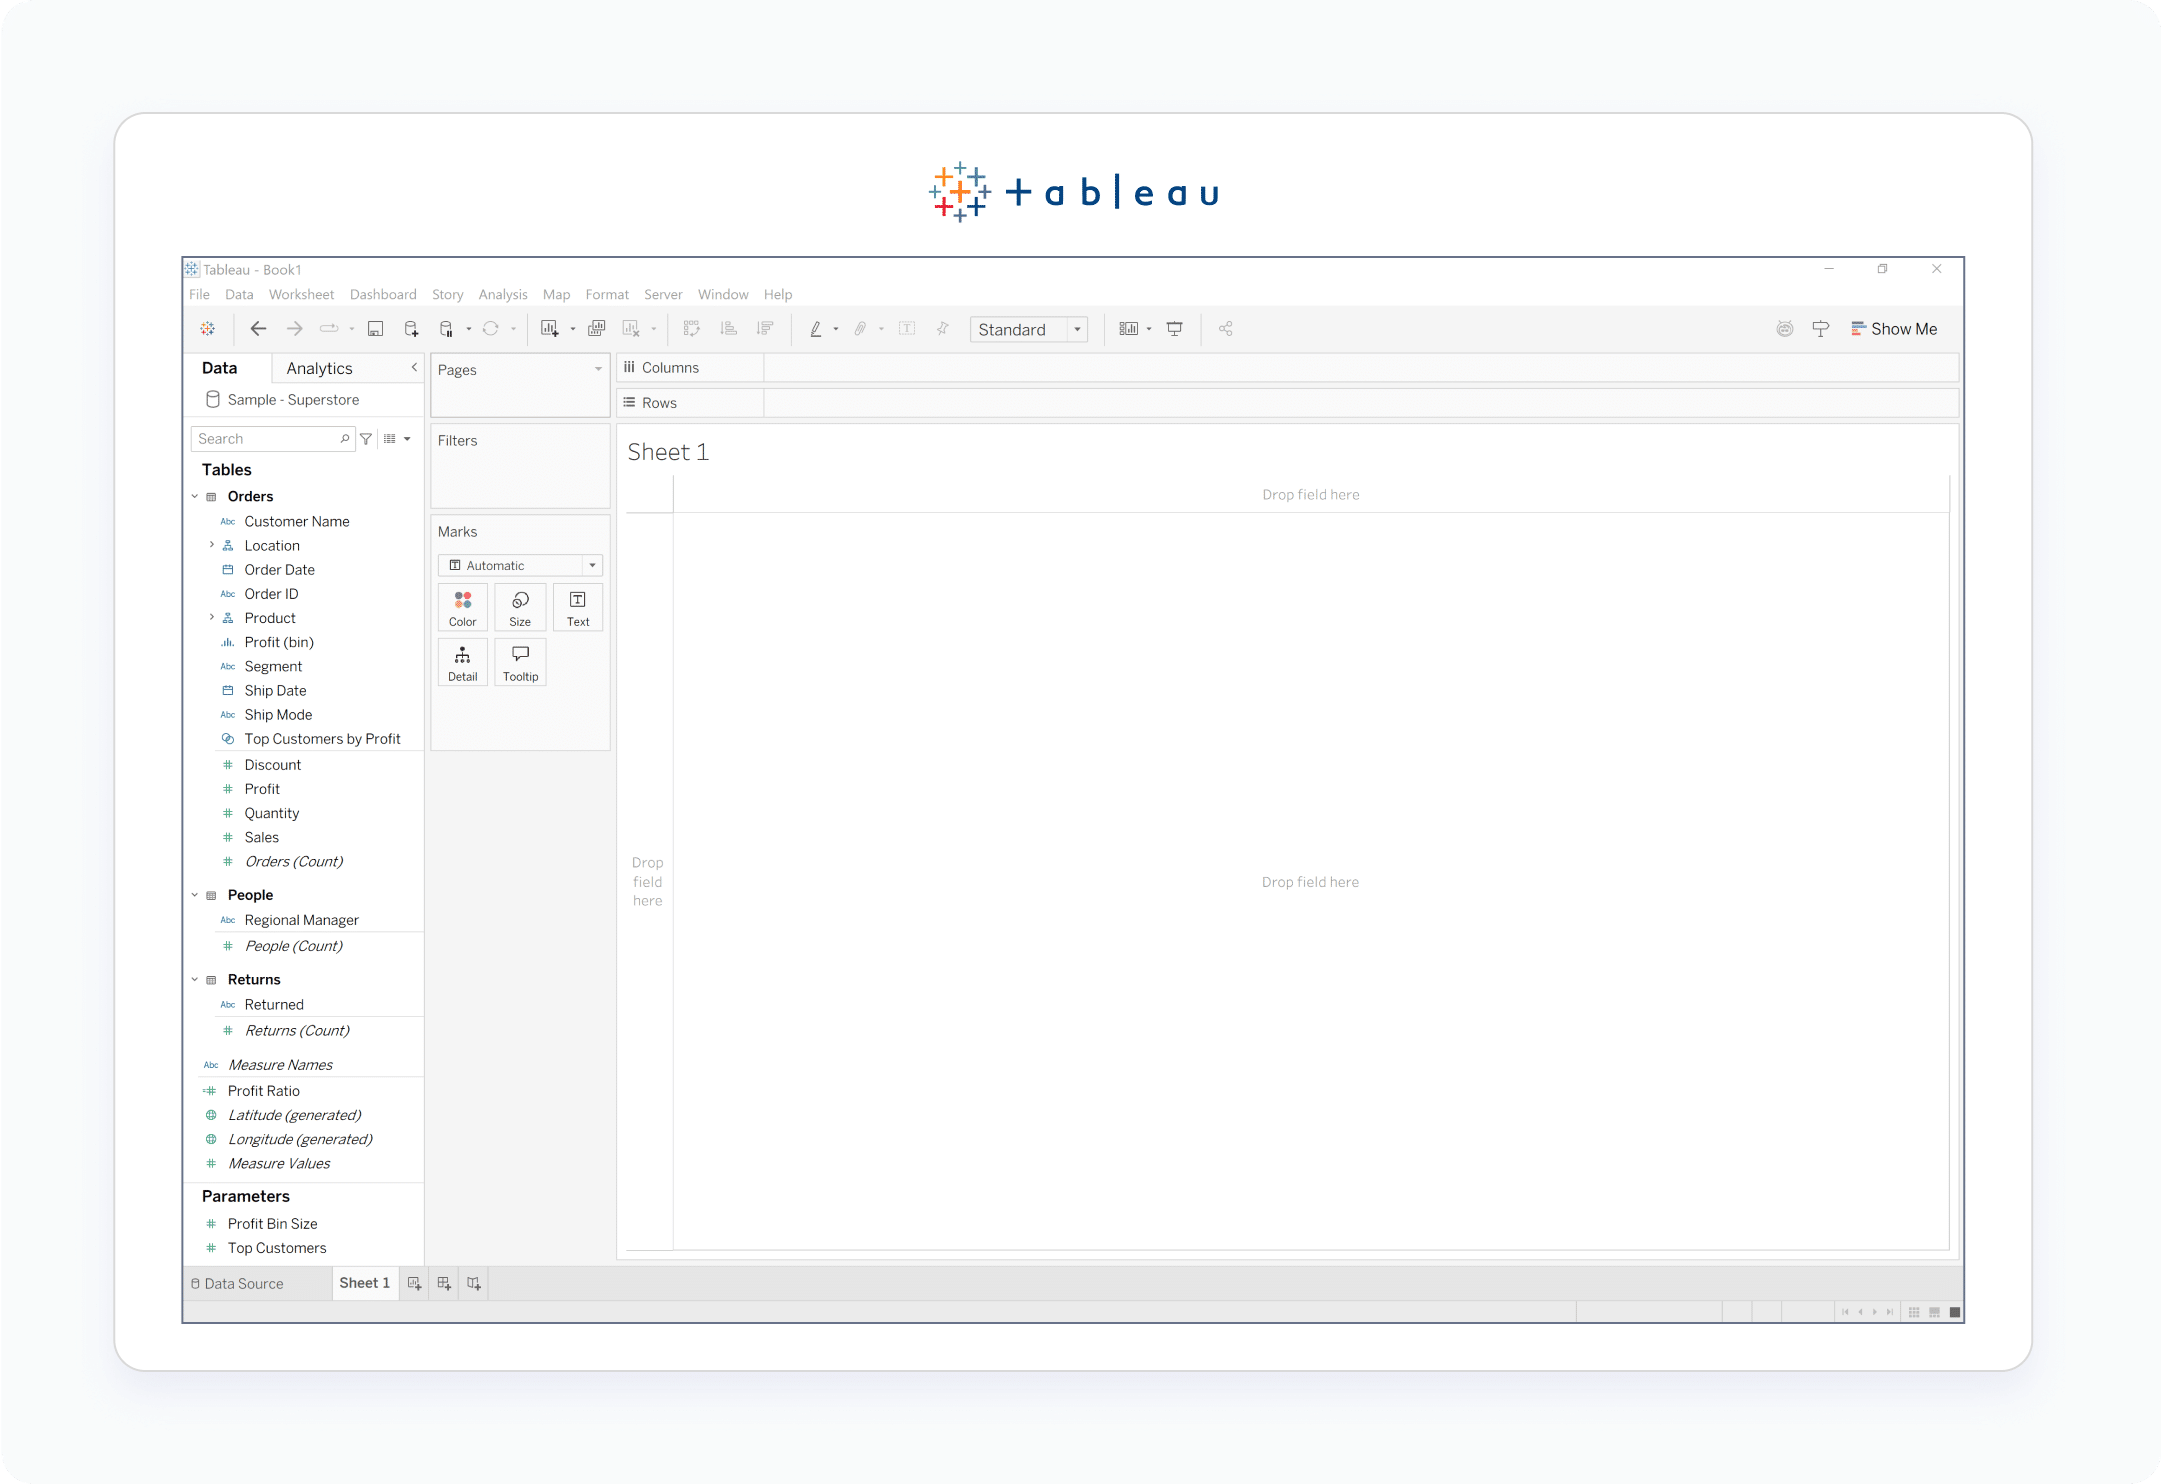
Task: Click the Tooltip marks button
Action: pos(520,662)
